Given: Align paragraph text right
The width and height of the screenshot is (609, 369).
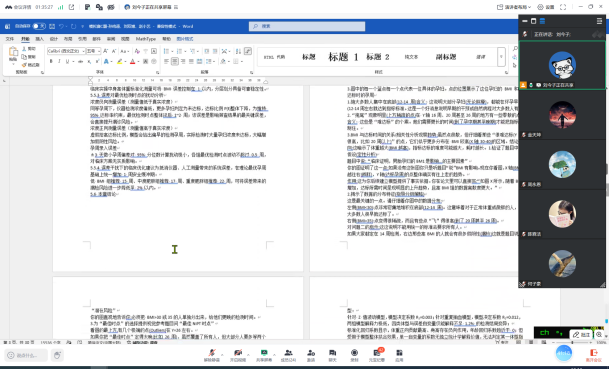Looking at the screenshot, I should point(183,61).
